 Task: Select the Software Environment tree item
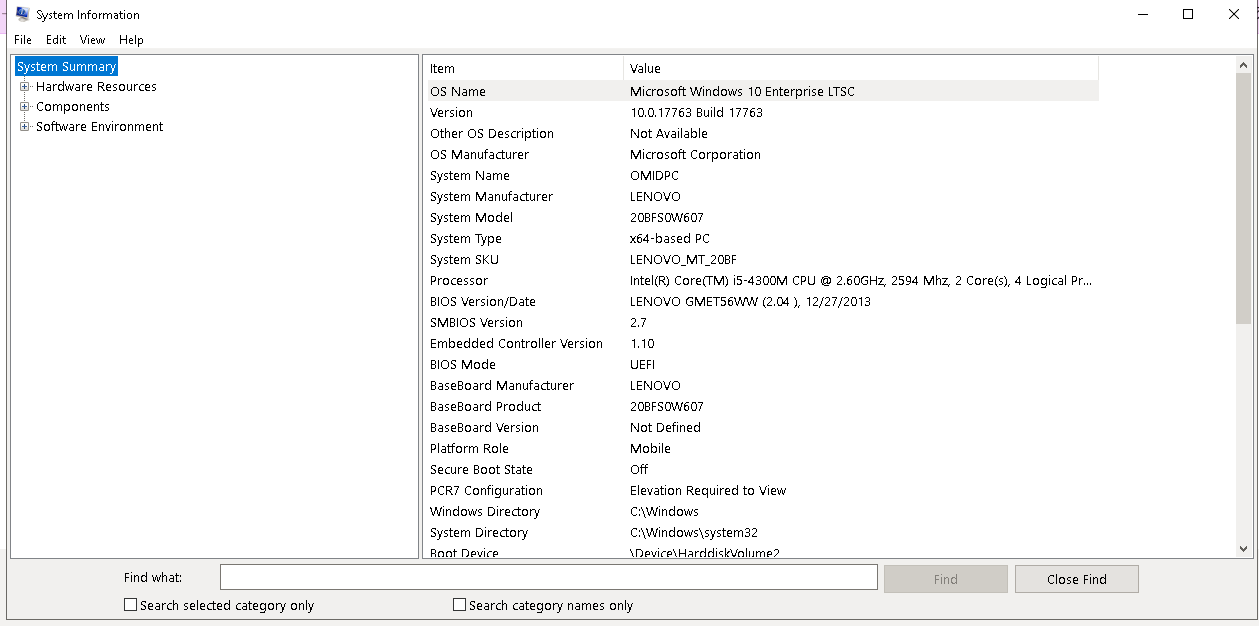pos(100,127)
